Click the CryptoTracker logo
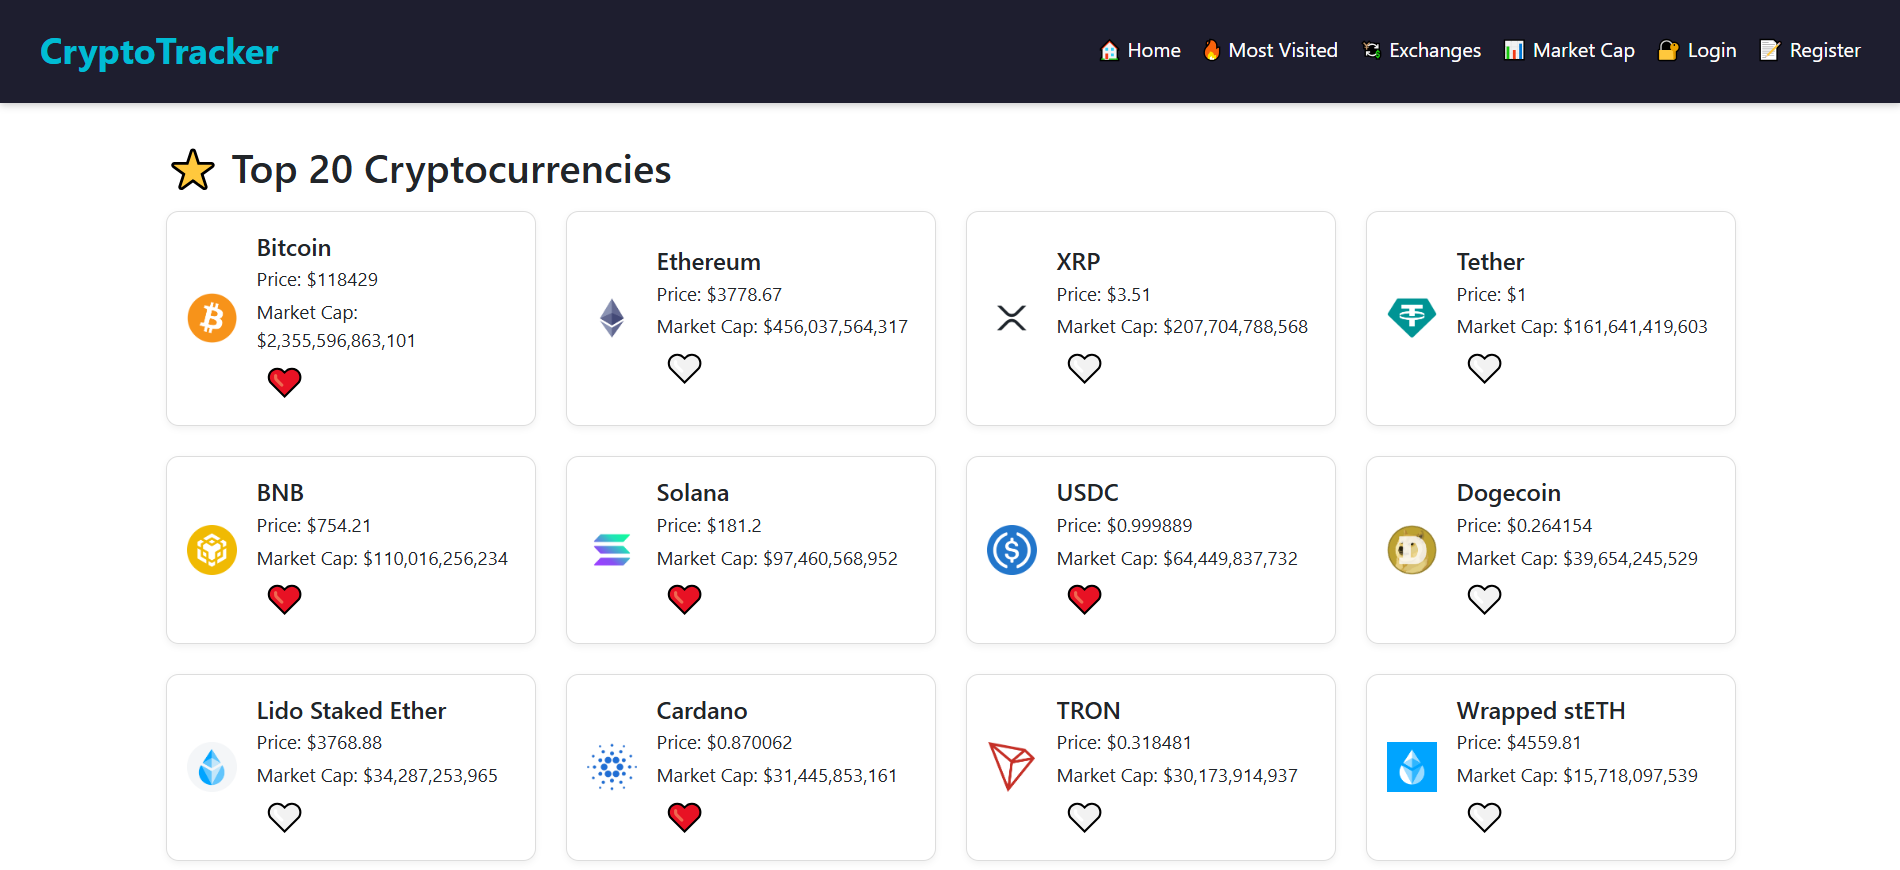 (157, 51)
